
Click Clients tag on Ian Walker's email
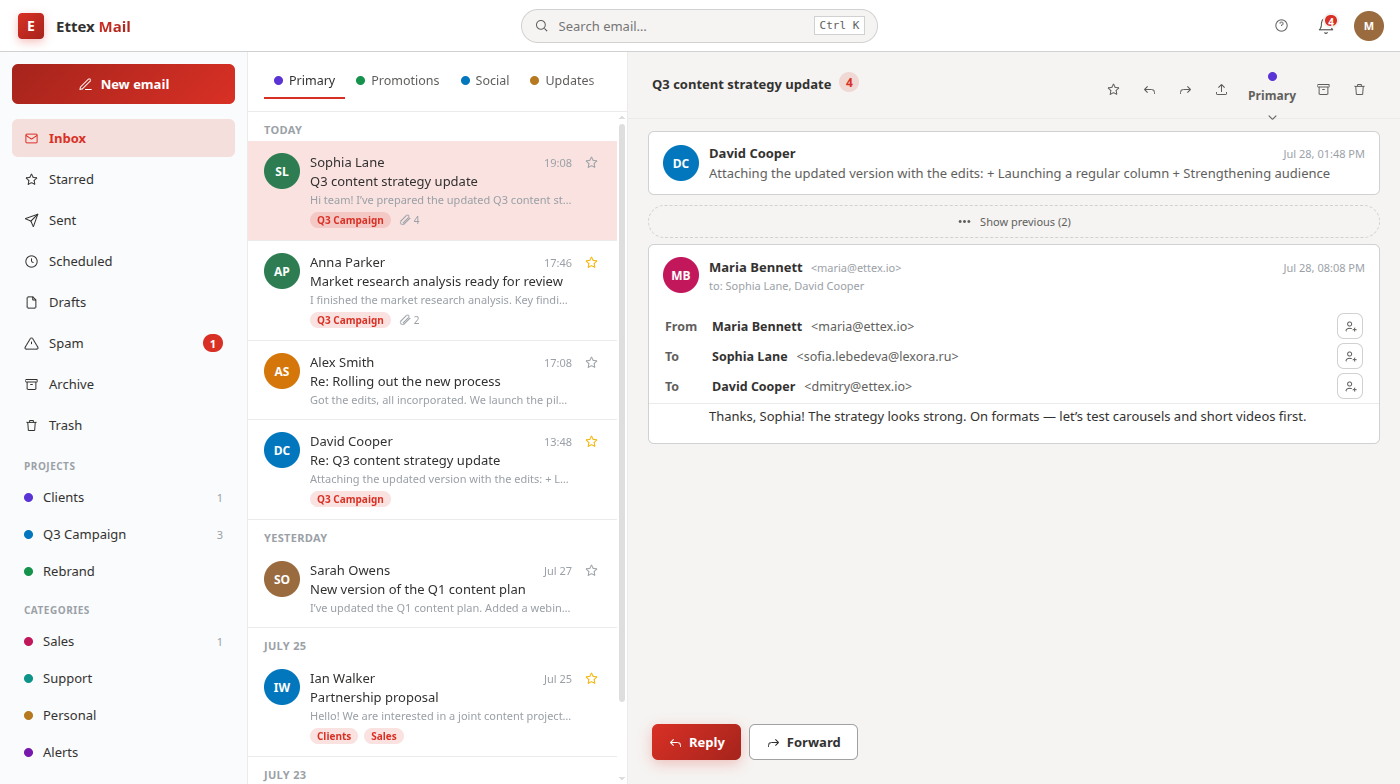point(334,736)
